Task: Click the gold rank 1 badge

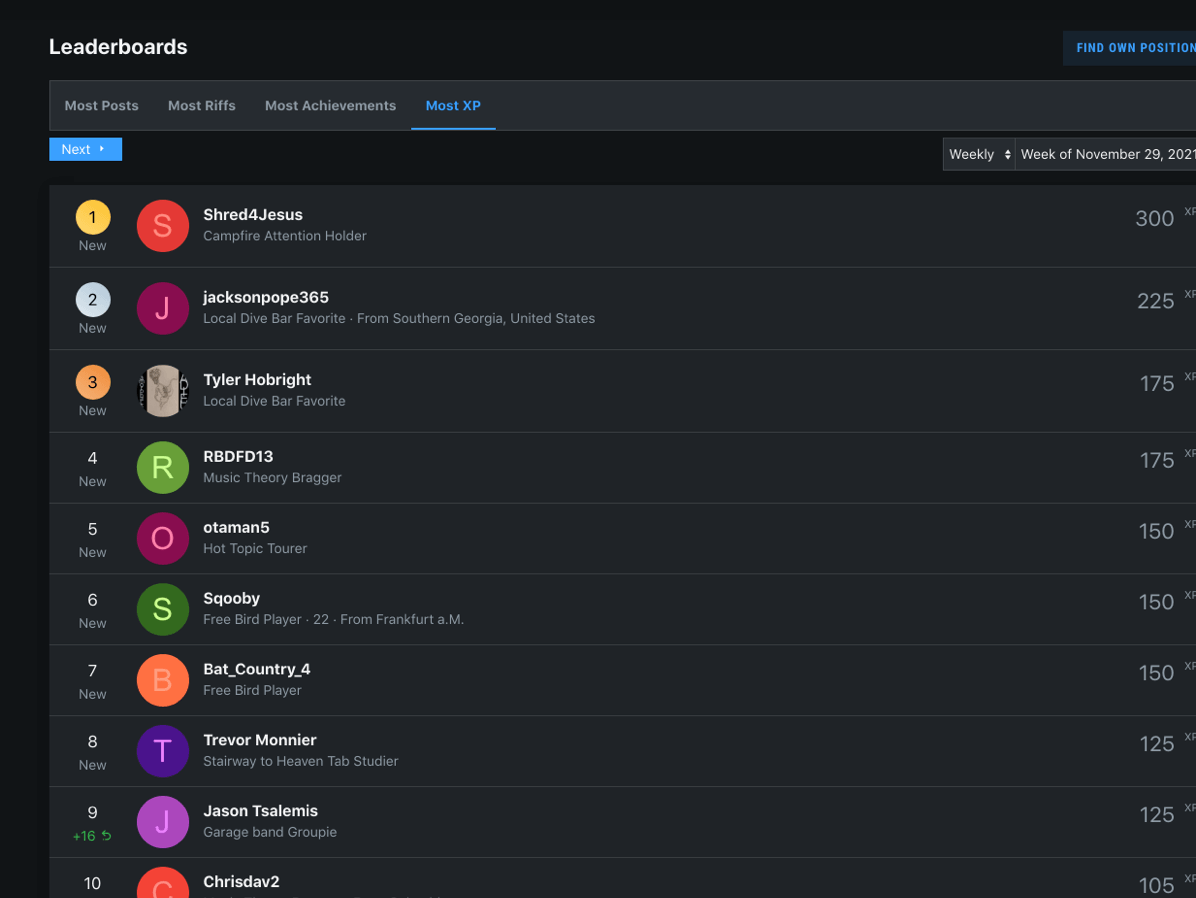Action: click(93, 217)
